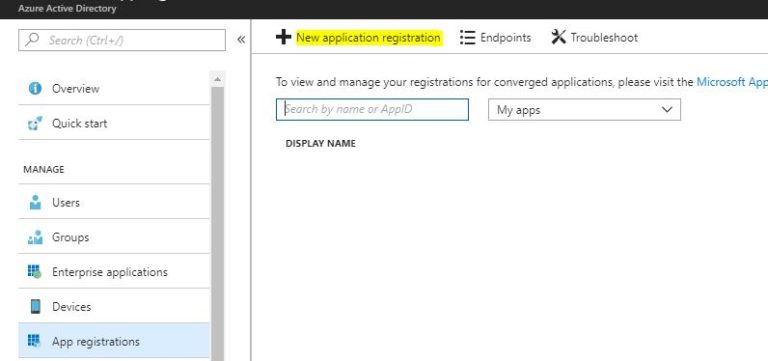Viewport: 768px width, 361px height.
Task: Click the Devices phone icon
Action: tap(35, 307)
